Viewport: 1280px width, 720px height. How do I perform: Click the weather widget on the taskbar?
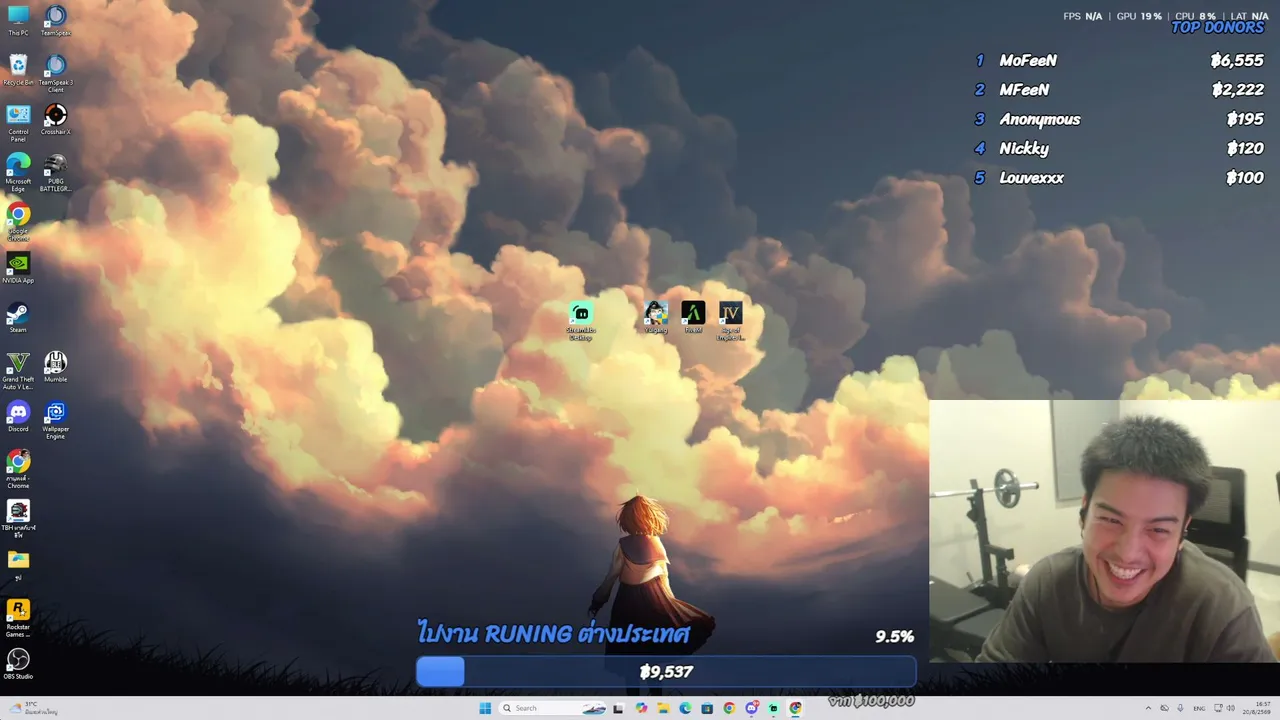pos(34,708)
